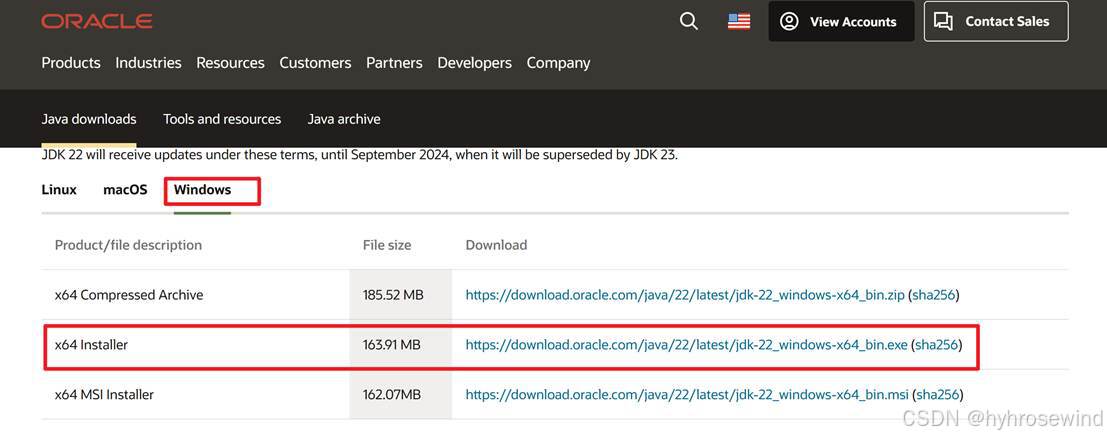Open the Resources menu
1107x438 pixels.
[230, 63]
